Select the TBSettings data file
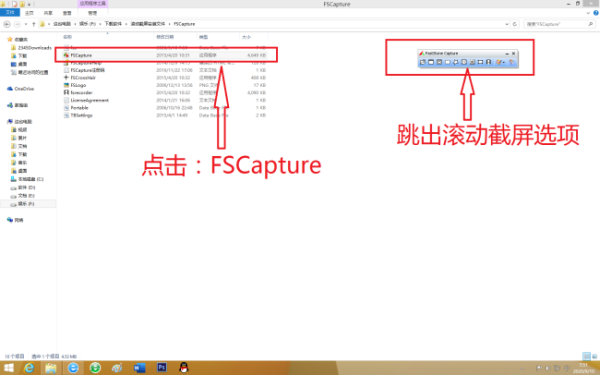Image resolution: width=600 pixels, height=375 pixels. point(165,115)
